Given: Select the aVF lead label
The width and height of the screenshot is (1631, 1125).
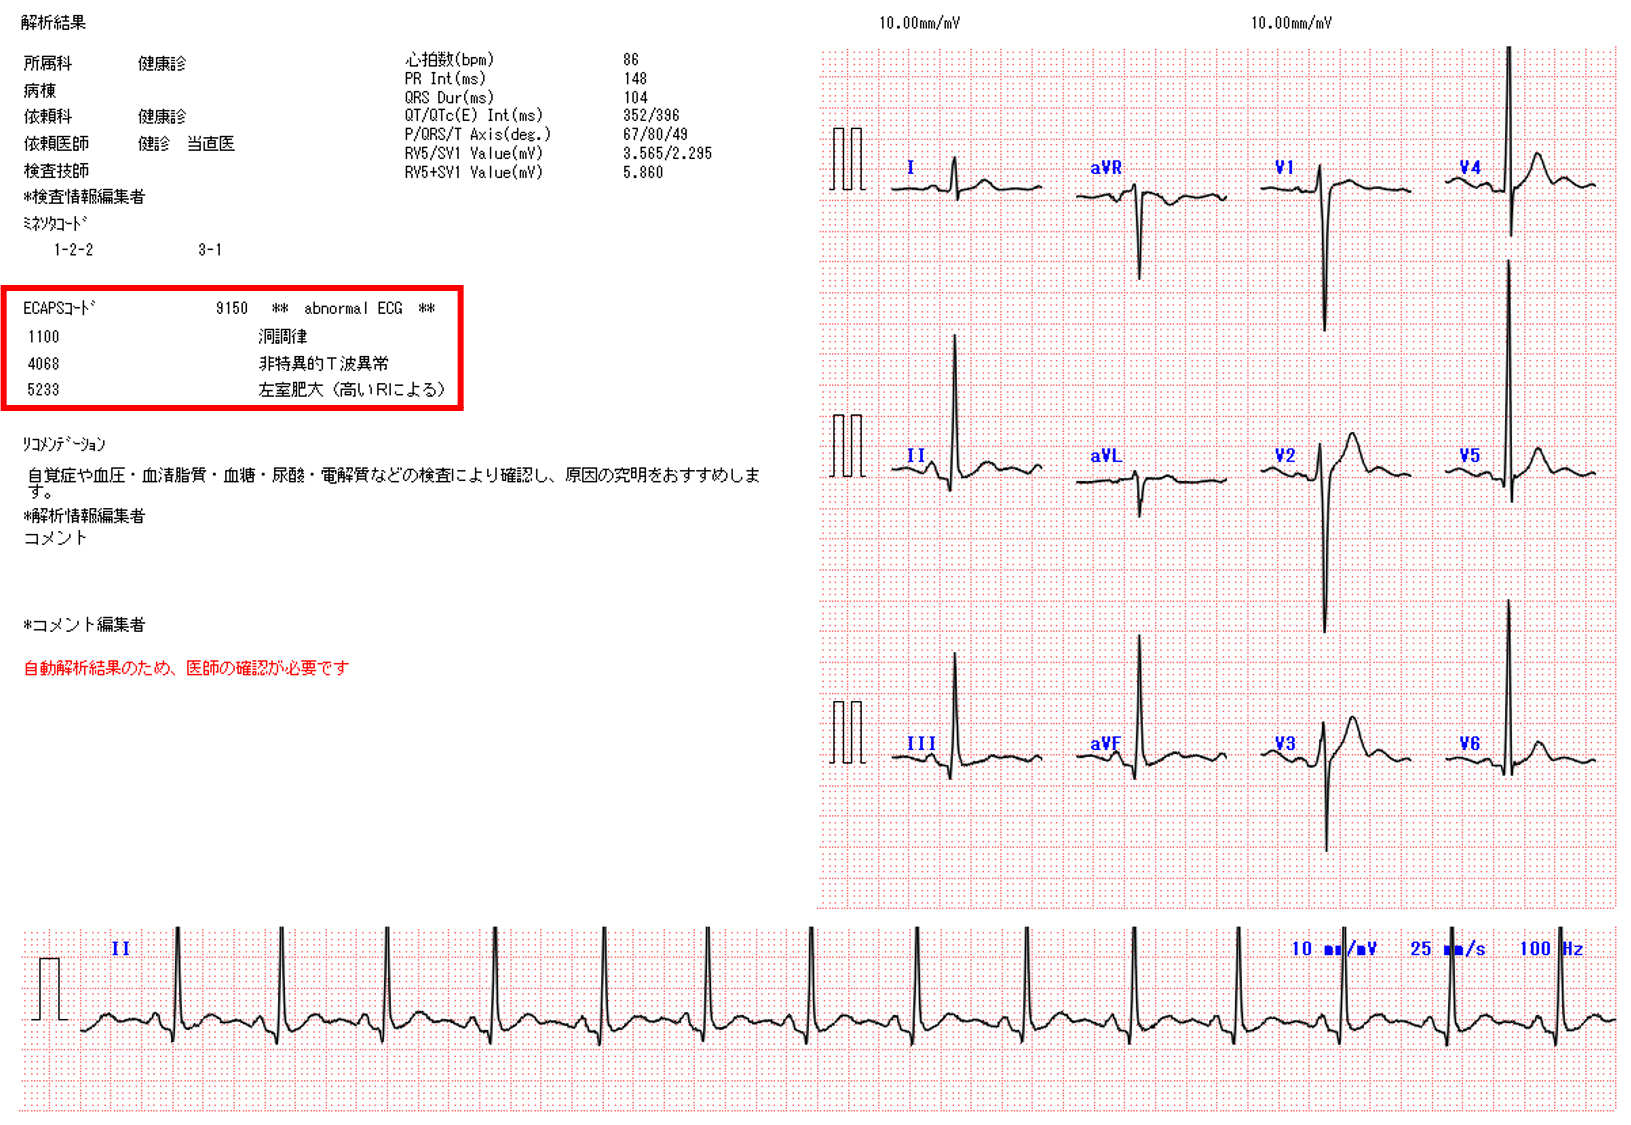Looking at the screenshot, I should (x=1105, y=744).
